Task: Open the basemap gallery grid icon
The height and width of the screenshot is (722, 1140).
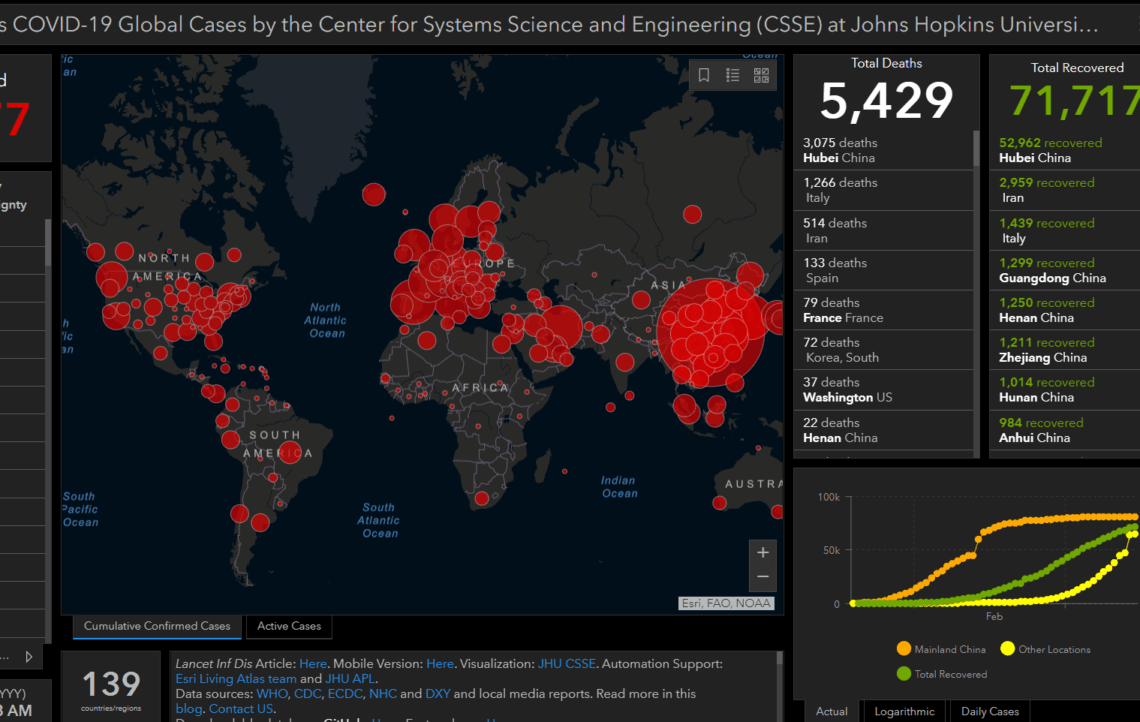Action: pos(761,75)
